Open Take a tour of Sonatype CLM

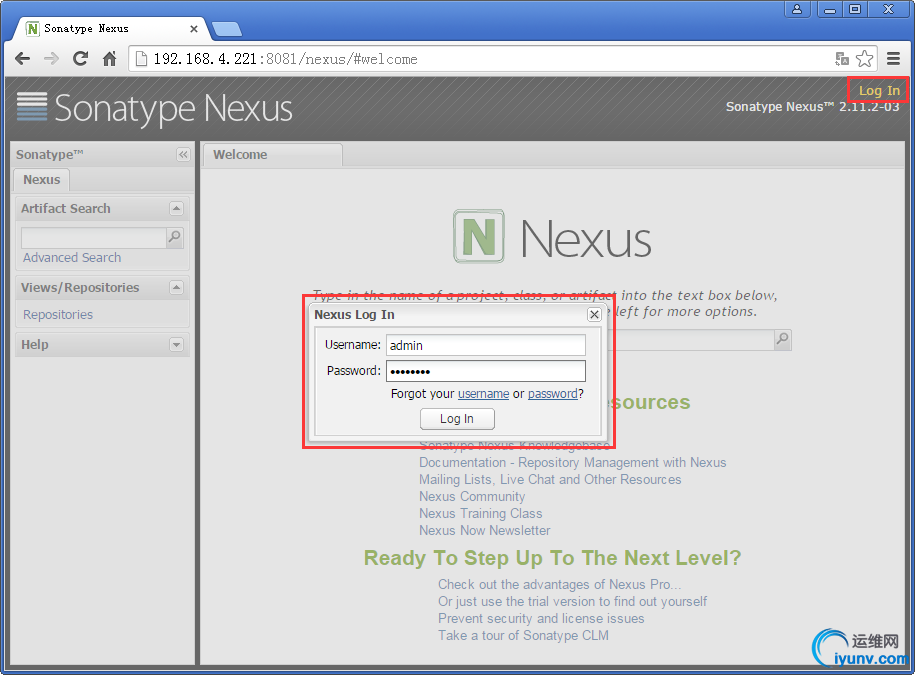click(x=523, y=635)
